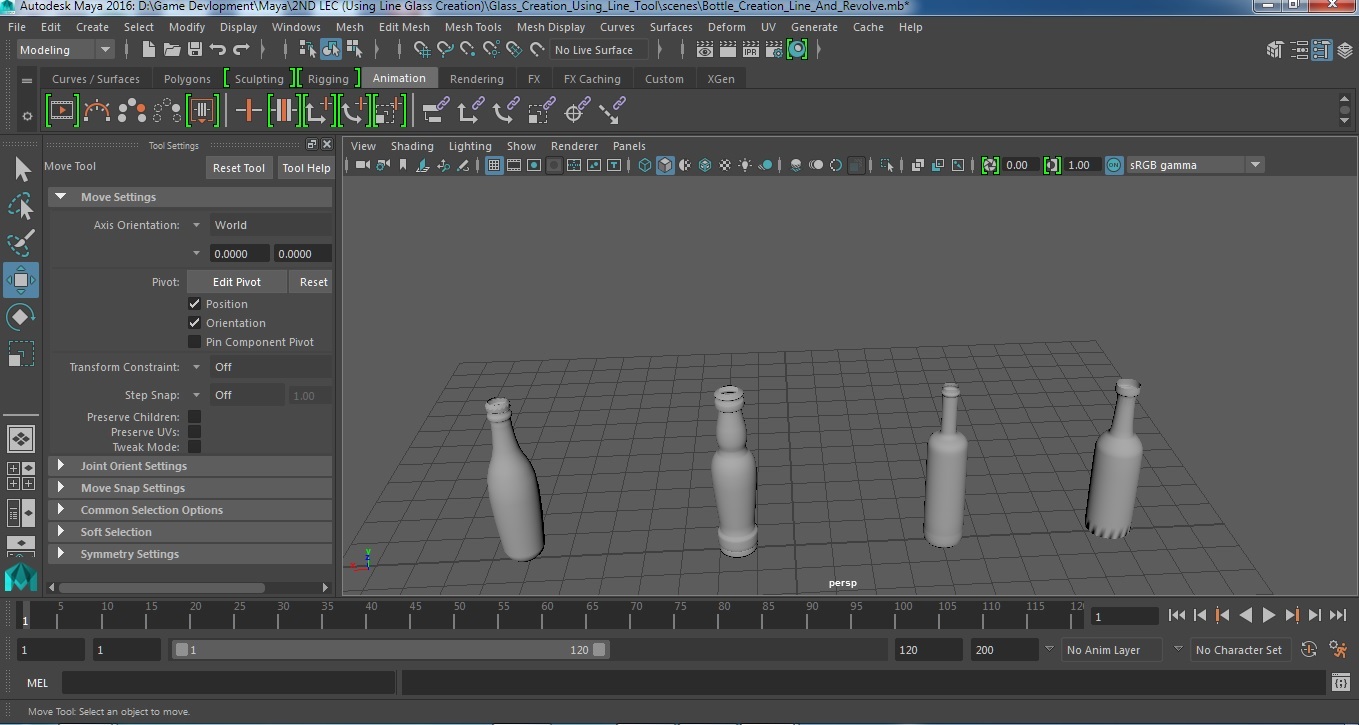Redo with the forward arrow icon
Screen dimensions: 1359x725
pyautogui.click(x=241, y=49)
